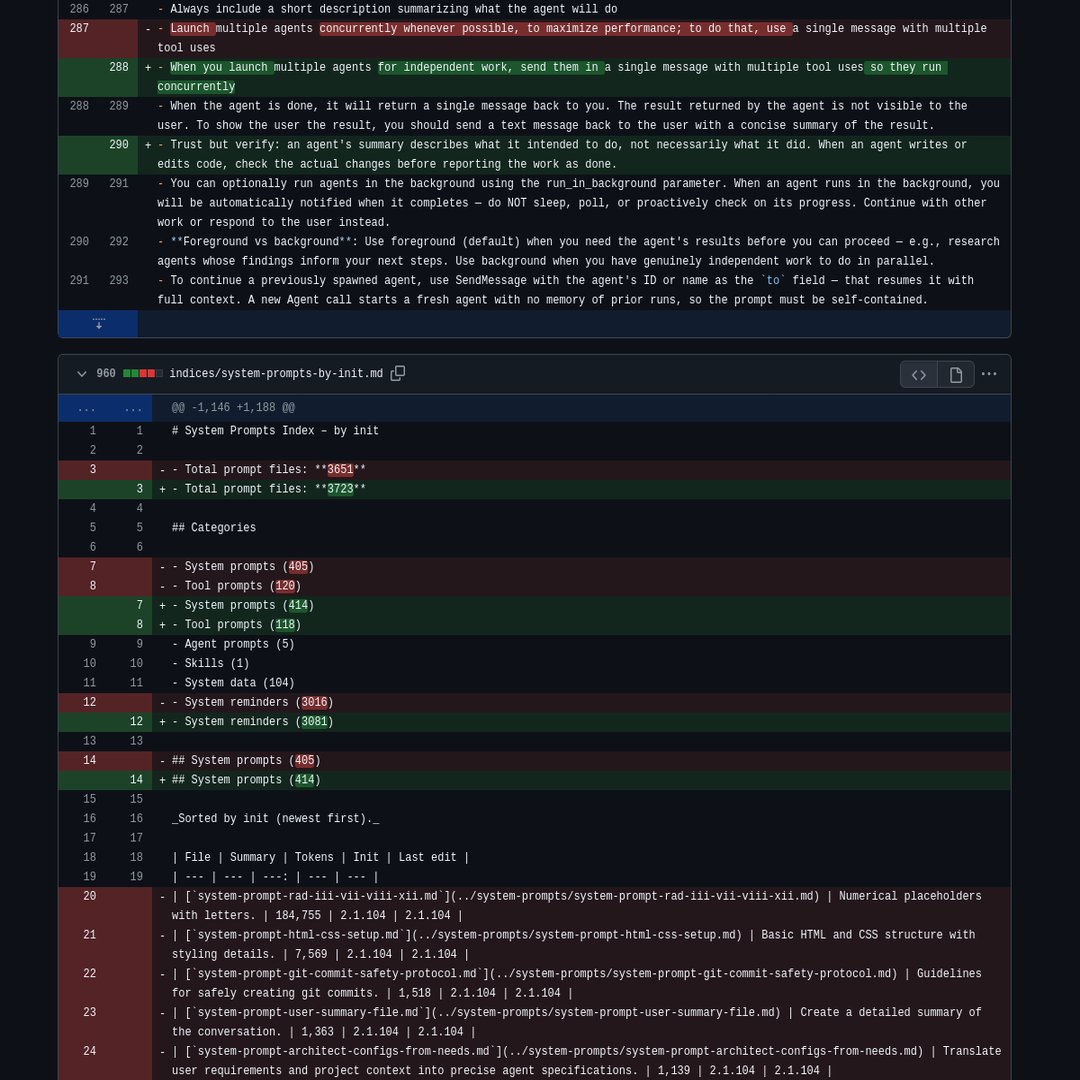
Task: Click removed line 'Total prompt files: **3651**'
Action: pos(534,470)
